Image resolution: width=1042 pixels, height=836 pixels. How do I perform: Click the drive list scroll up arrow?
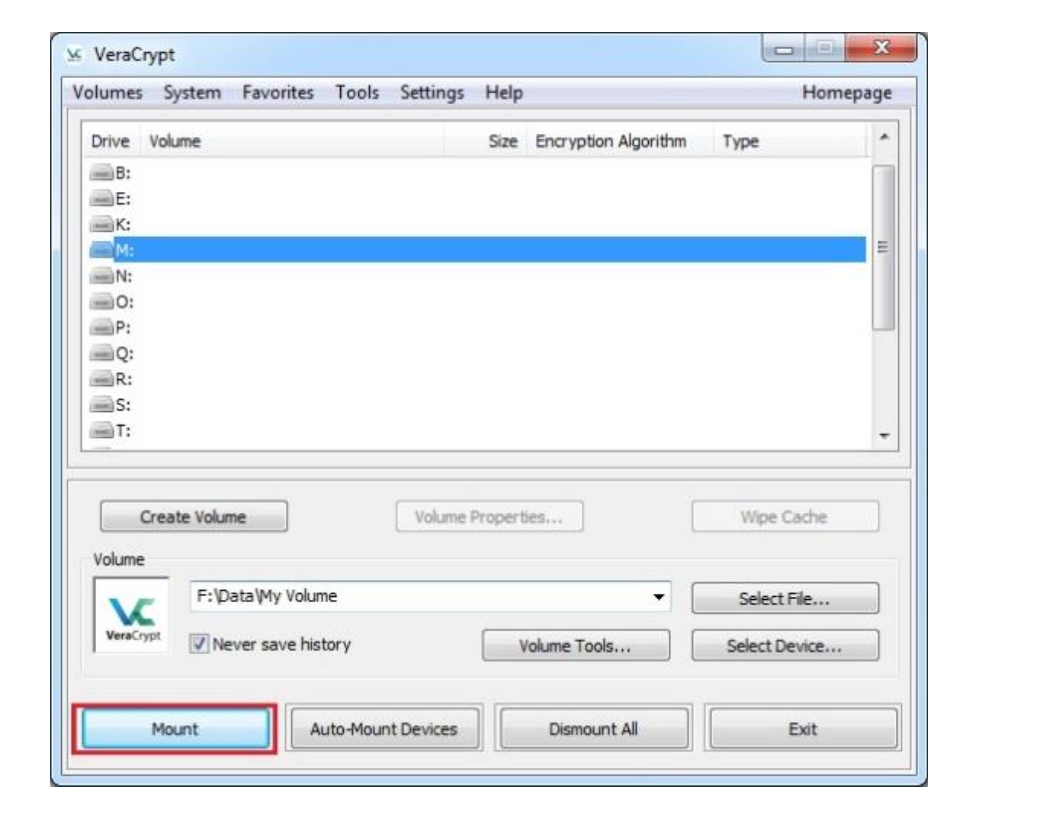pos(884,137)
